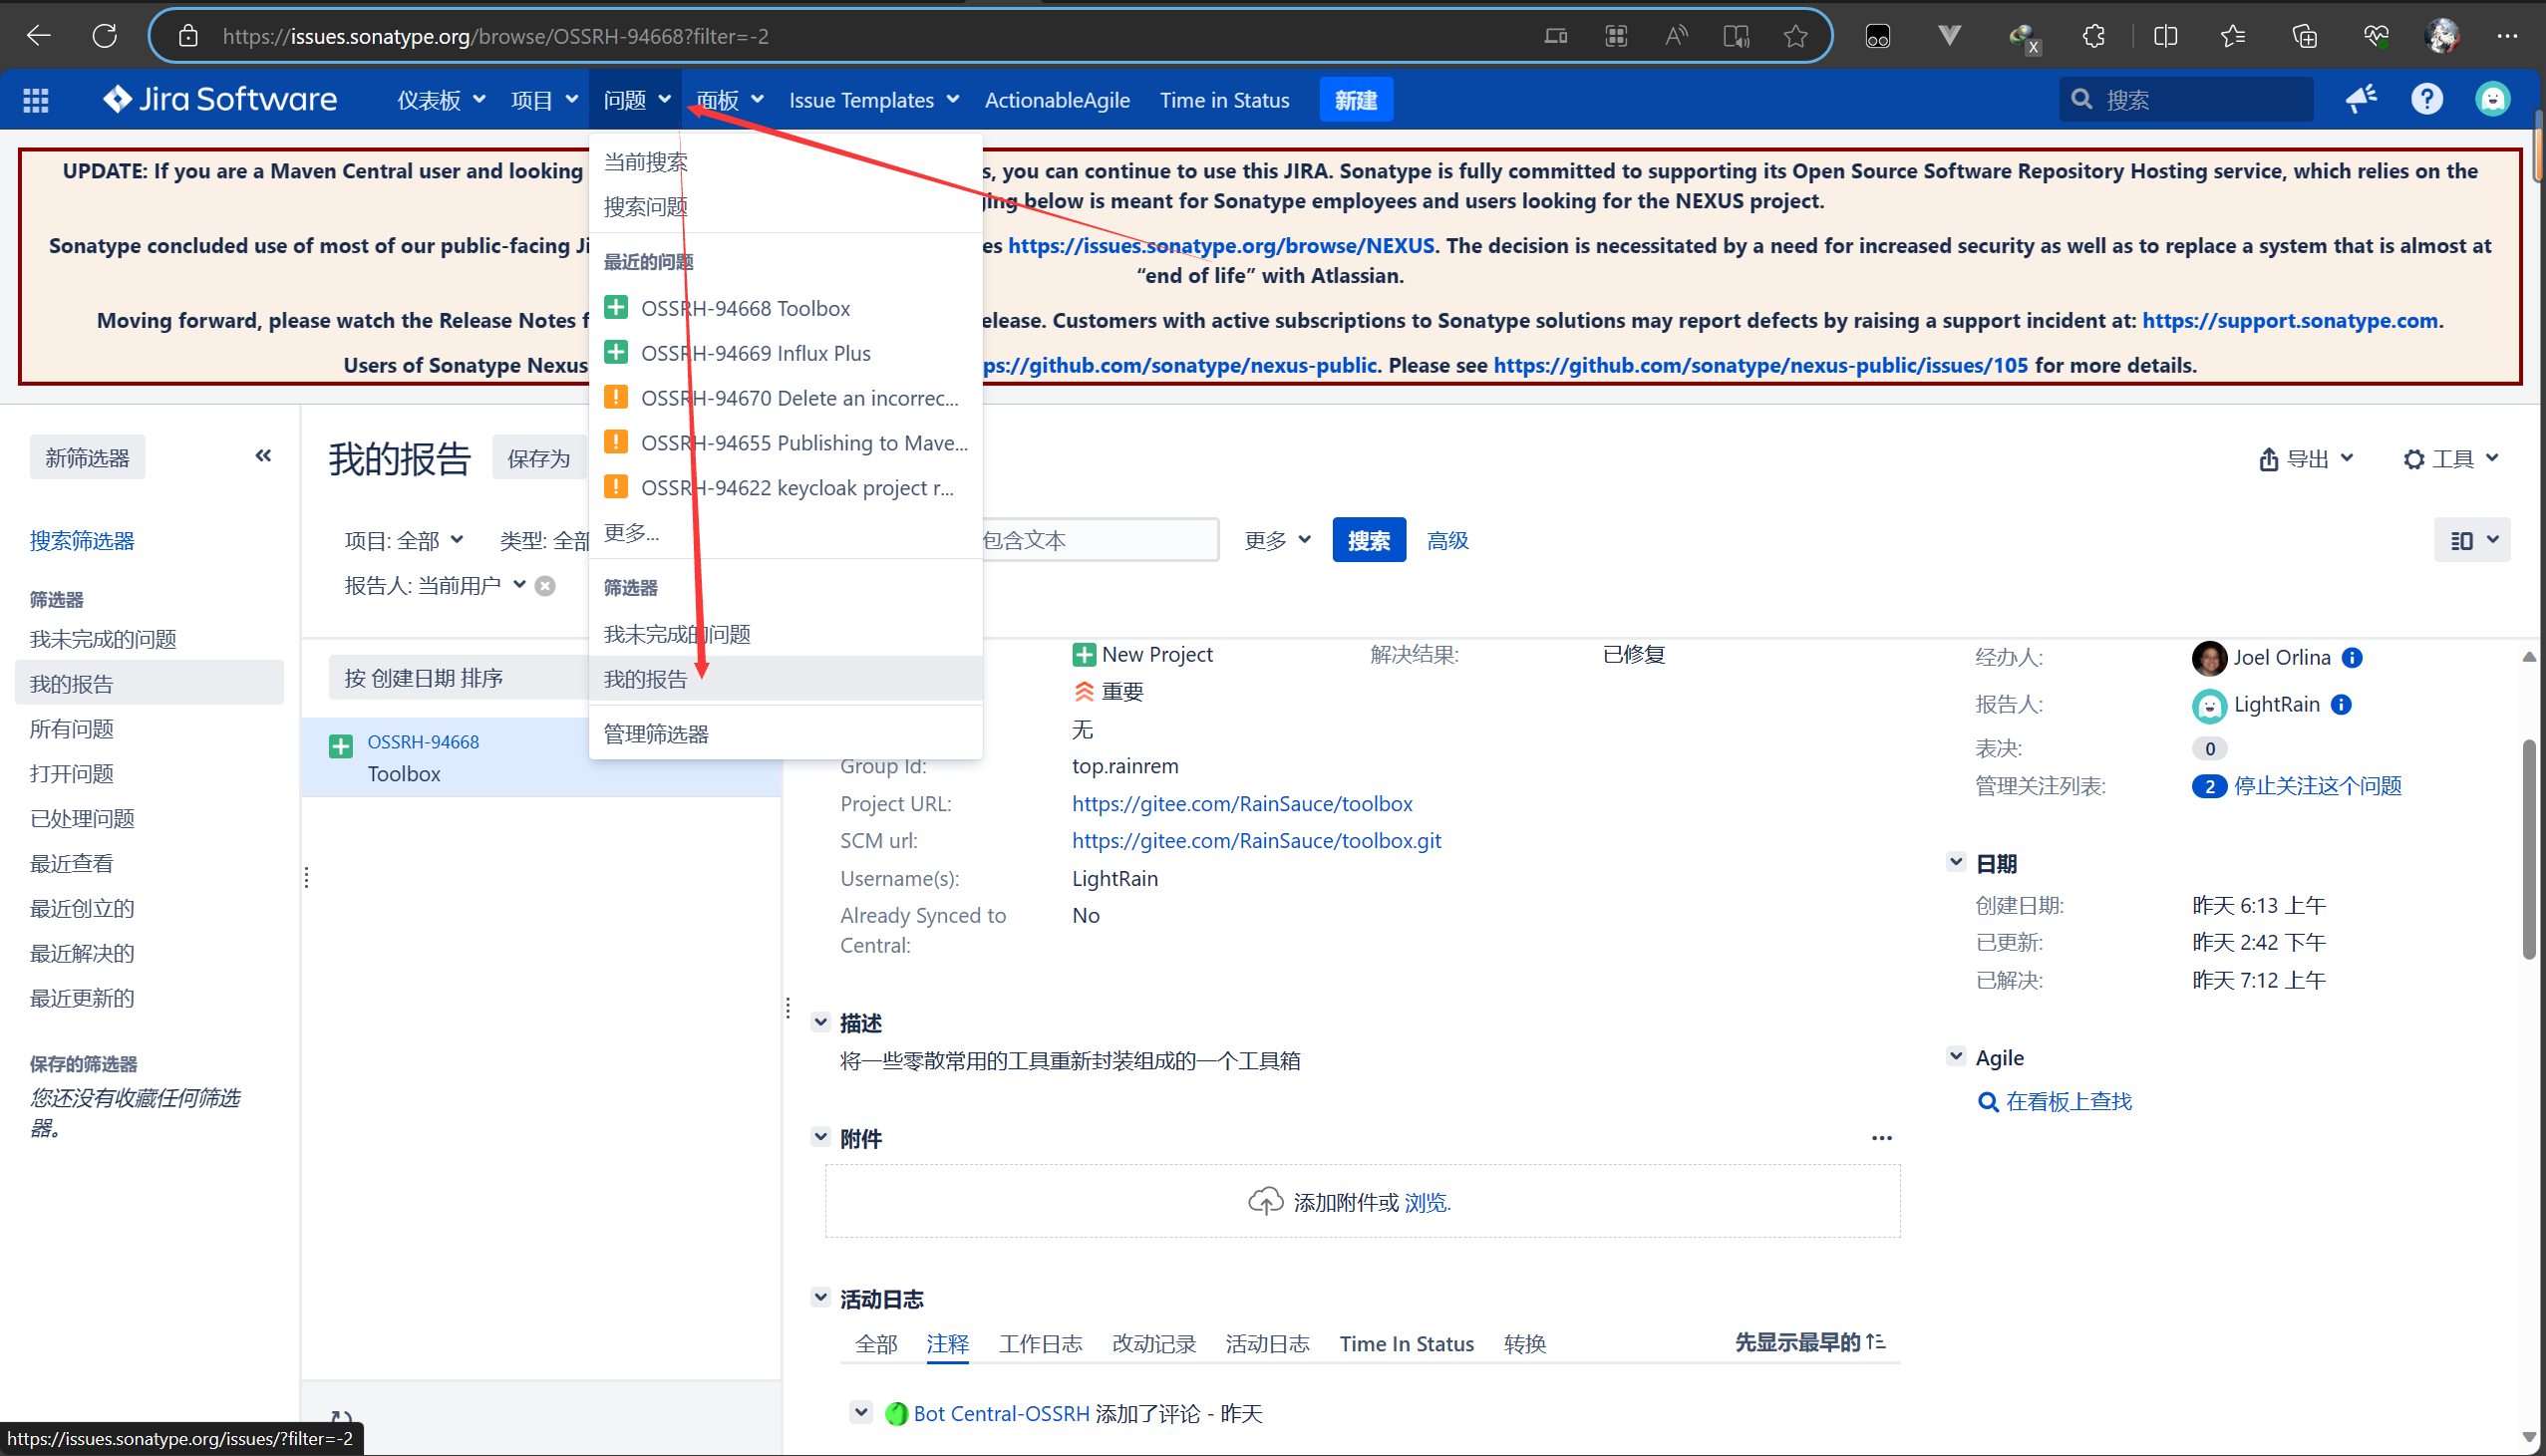This screenshot has width=2546, height=1456.
Task: Open the Jira app switcher grid icon
Action: 36,100
